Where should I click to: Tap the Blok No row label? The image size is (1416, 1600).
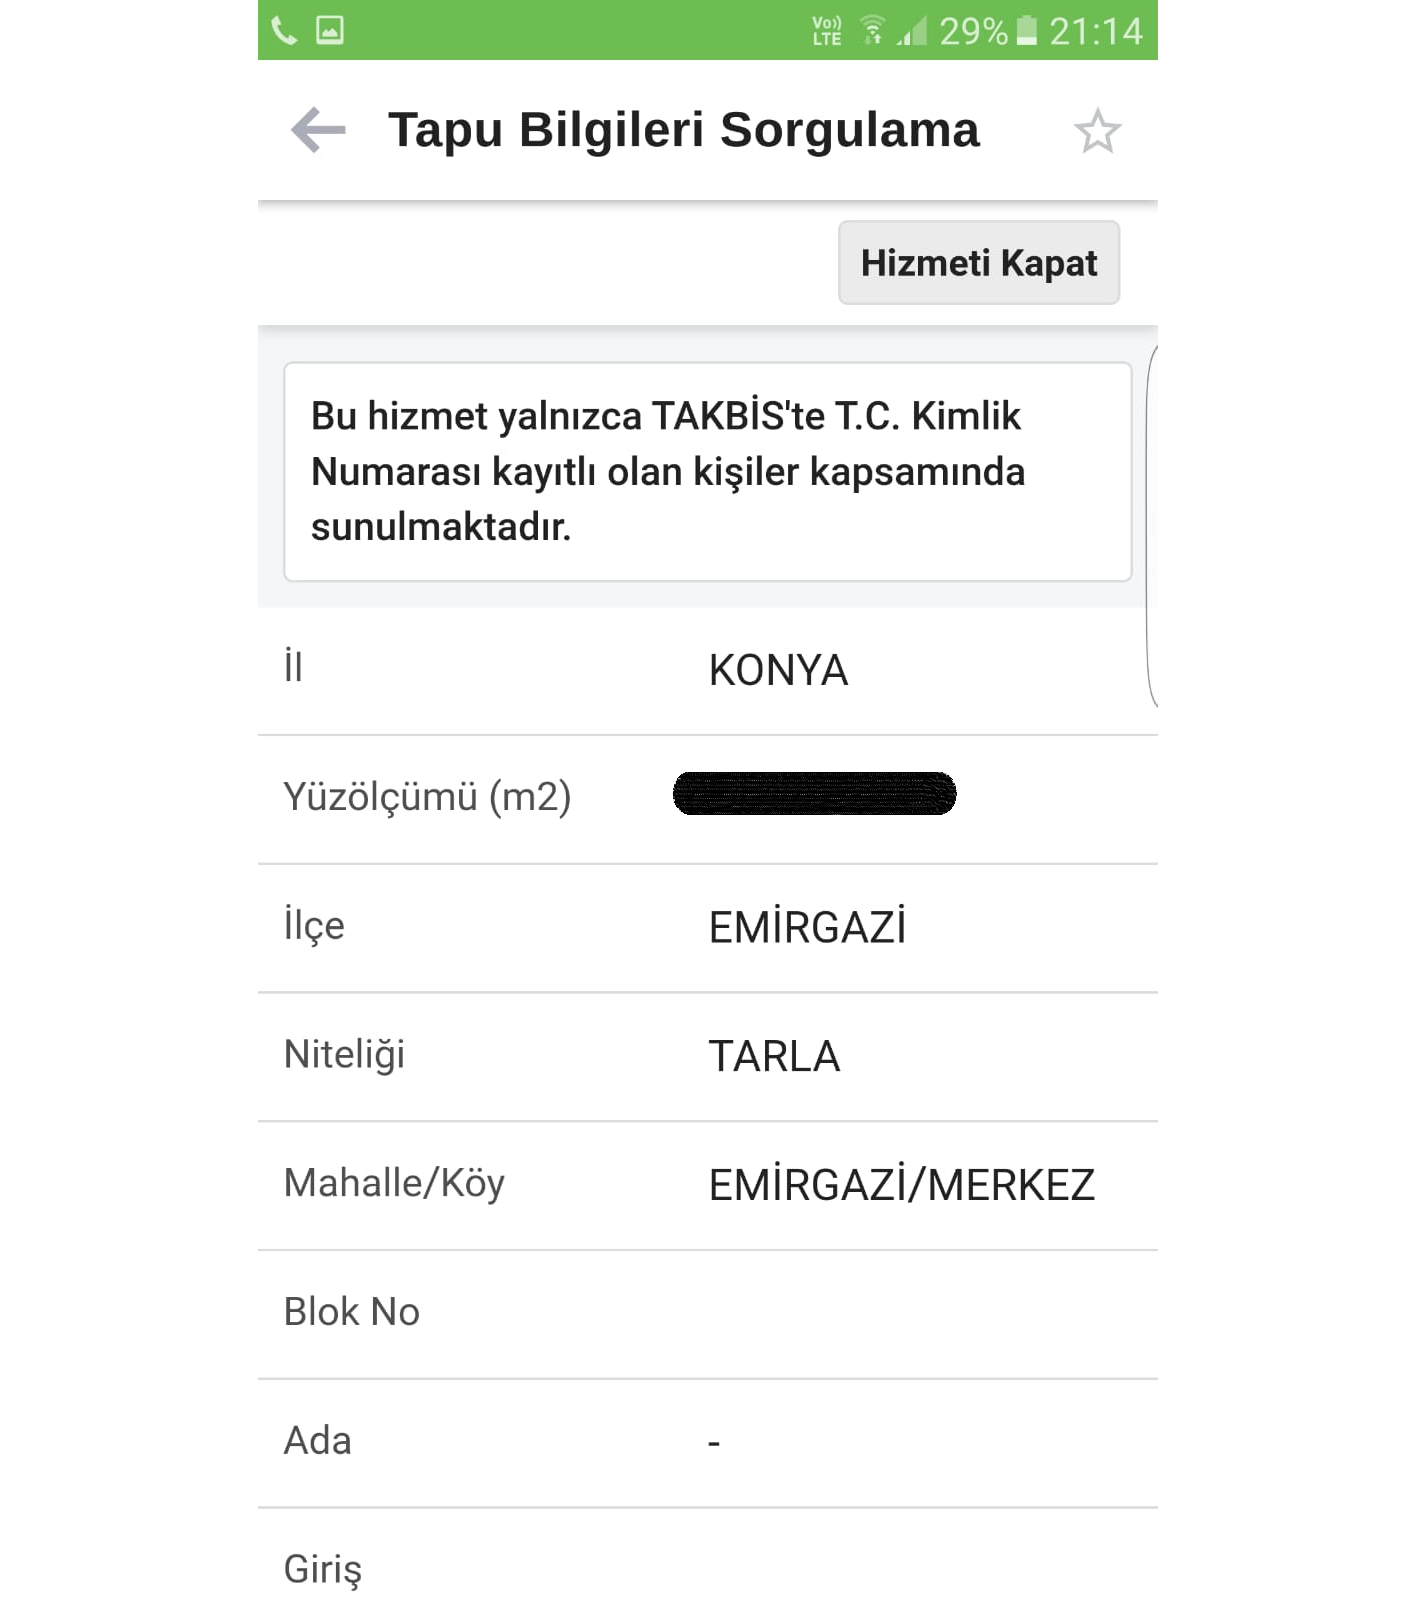[x=352, y=1312]
